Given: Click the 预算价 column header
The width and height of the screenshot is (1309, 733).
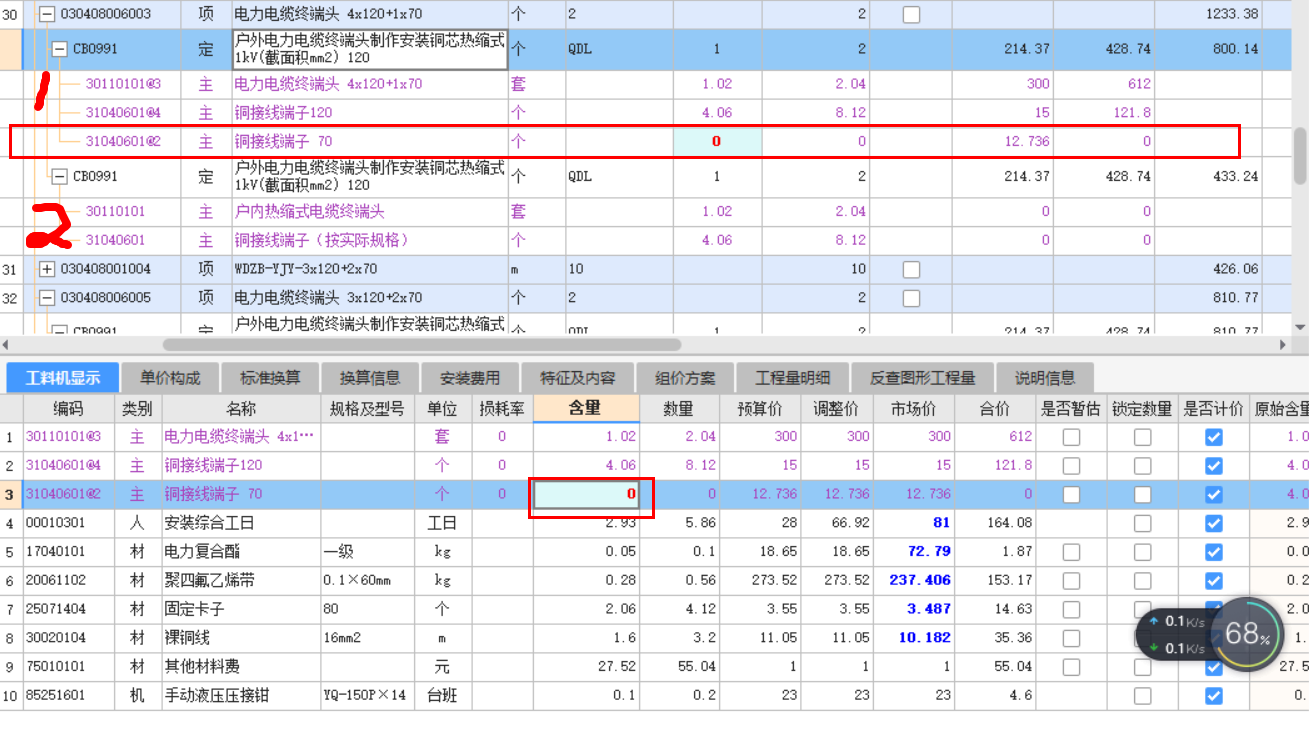Looking at the screenshot, I should click(758, 408).
